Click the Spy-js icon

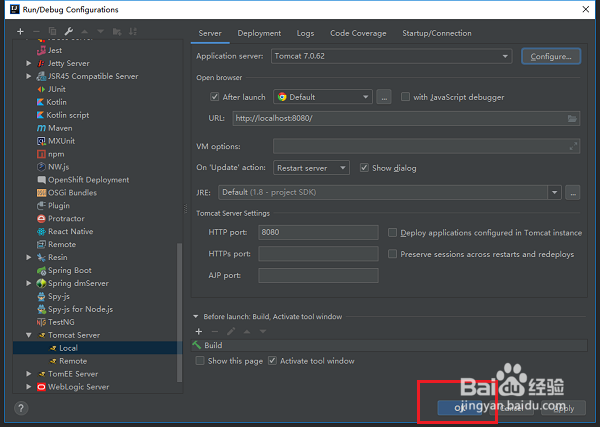coord(41,297)
